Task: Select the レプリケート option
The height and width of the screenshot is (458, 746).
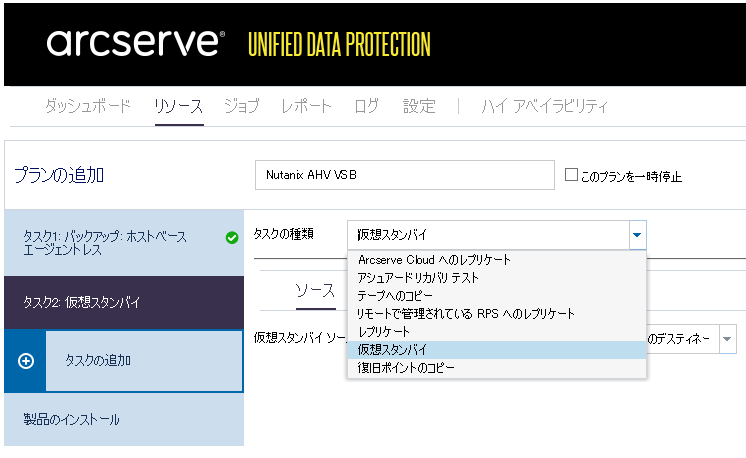Action: [497, 332]
